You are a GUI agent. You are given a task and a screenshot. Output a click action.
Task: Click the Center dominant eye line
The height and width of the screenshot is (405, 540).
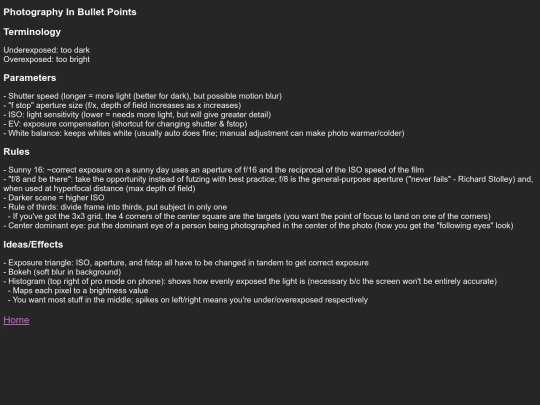(258, 226)
